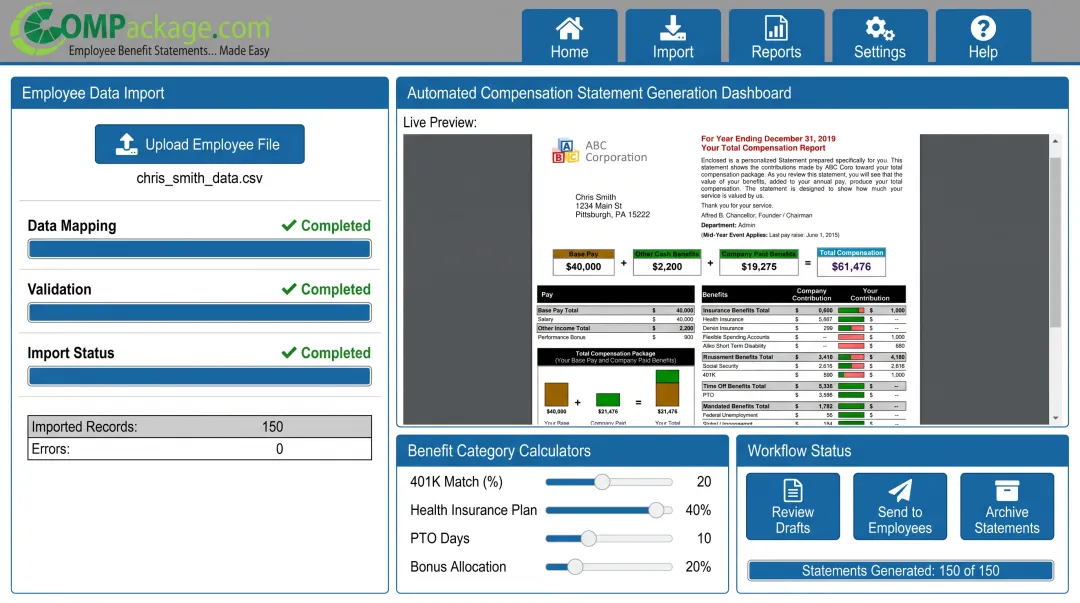Screen dimensions: 1080x603
Task: Click the ABC Corporation blocks logo in preview
Action: pyautogui.click(x=565, y=151)
